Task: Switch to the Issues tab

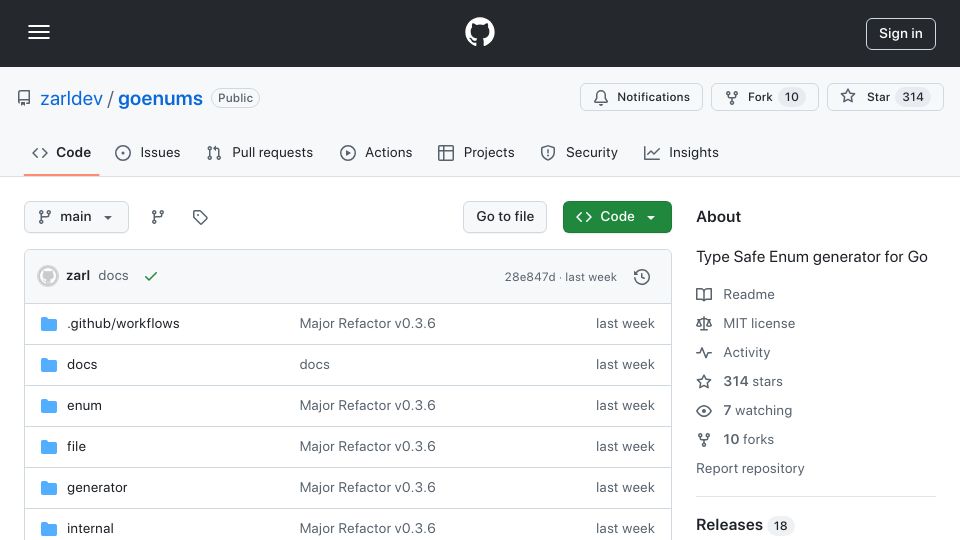Action: (x=148, y=152)
